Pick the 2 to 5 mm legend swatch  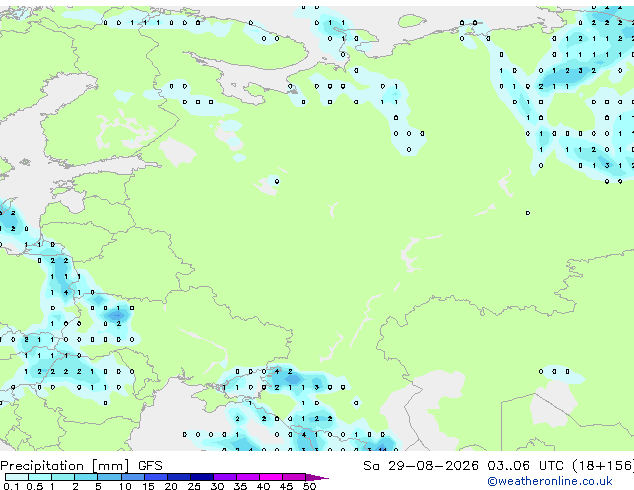pos(86,477)
